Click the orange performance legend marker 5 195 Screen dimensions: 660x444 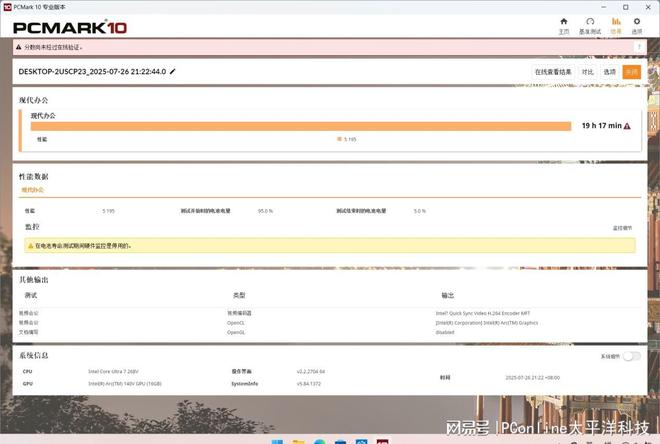point(339,139)
